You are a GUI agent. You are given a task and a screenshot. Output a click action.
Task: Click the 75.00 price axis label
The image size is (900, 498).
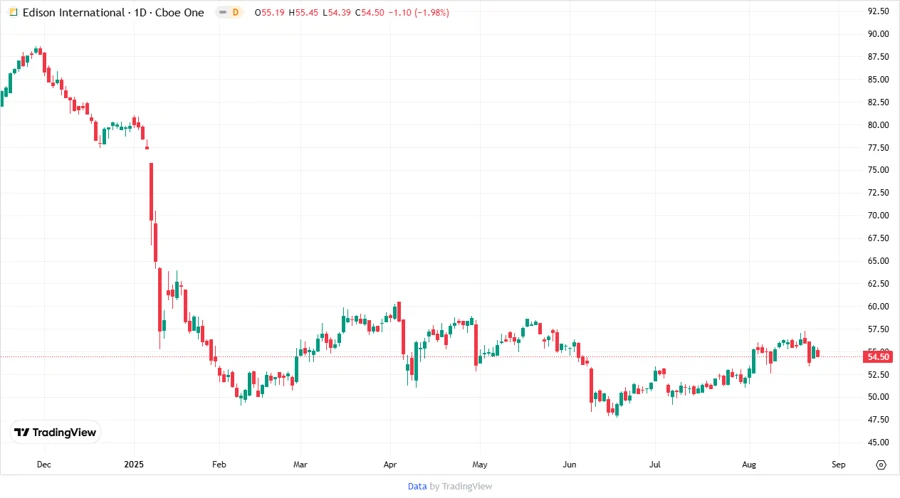(878, 170)
